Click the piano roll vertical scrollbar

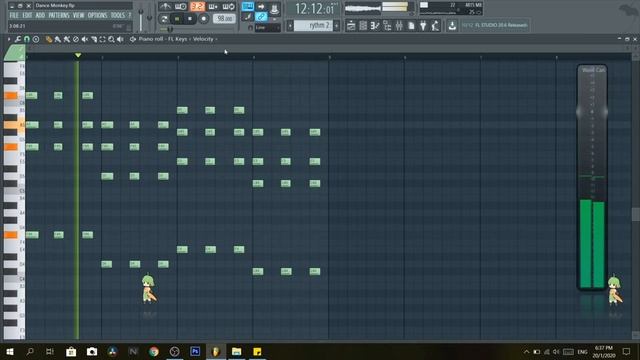click(x=635, y=214)
